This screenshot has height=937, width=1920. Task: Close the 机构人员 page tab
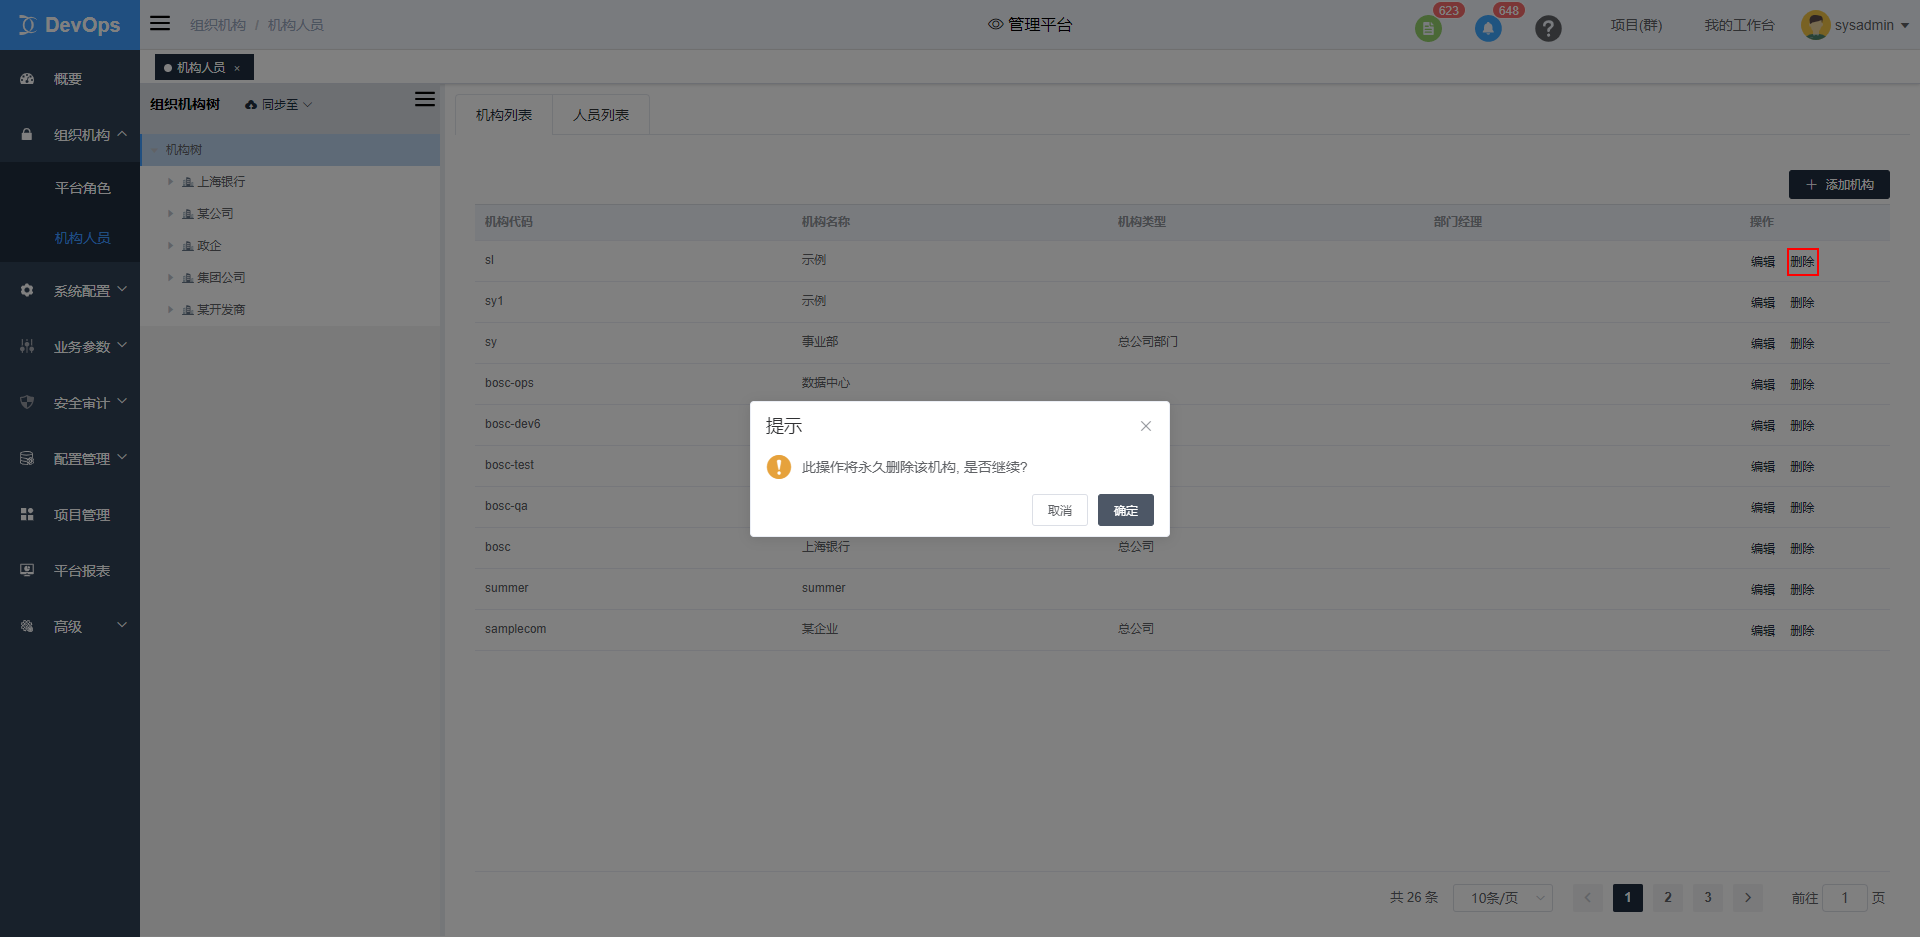click(237, 68)
